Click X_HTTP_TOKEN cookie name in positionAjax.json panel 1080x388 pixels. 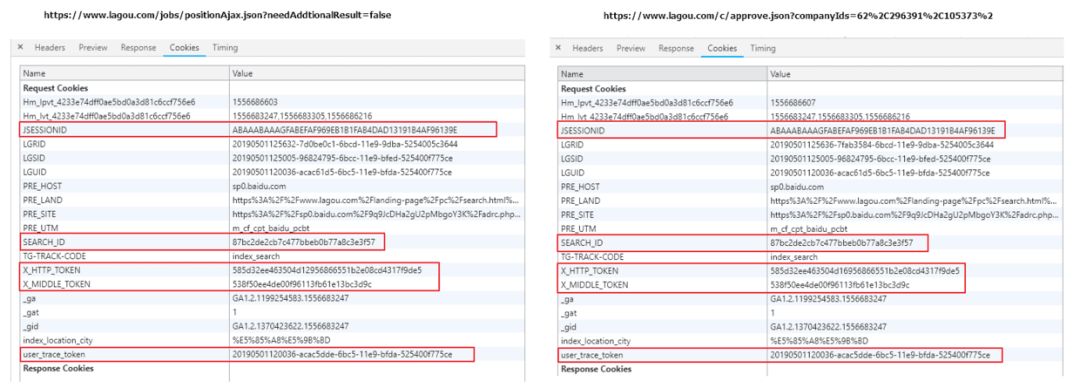coord(52,270)
